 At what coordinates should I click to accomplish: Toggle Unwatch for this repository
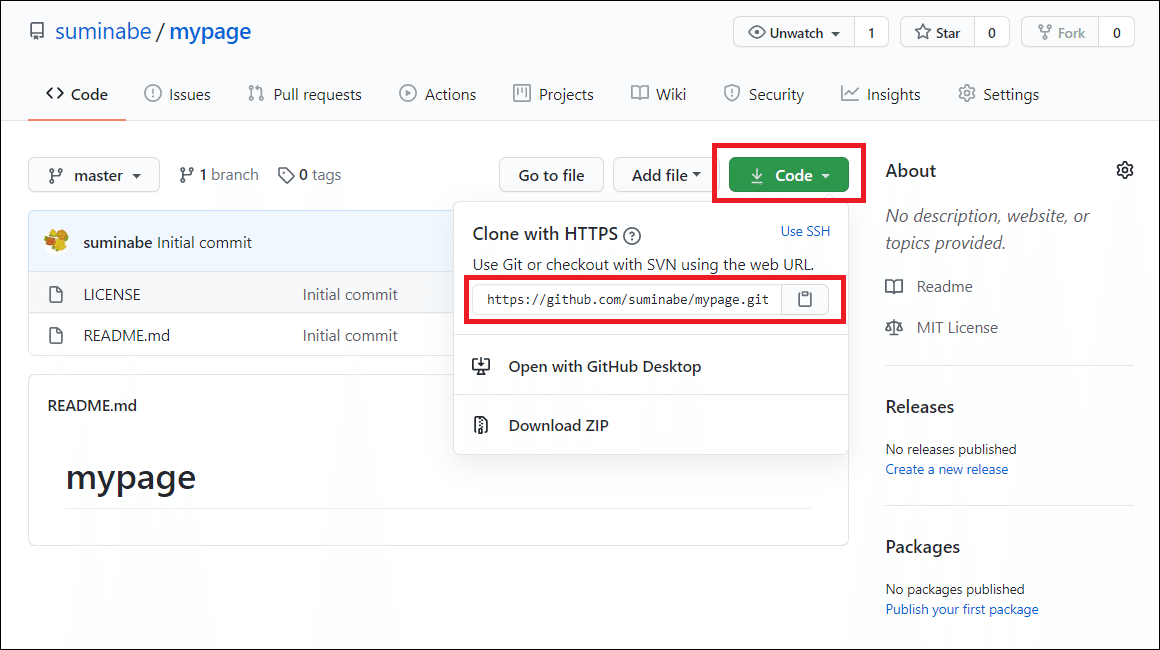pyautogui.click(x=795, y=33)
